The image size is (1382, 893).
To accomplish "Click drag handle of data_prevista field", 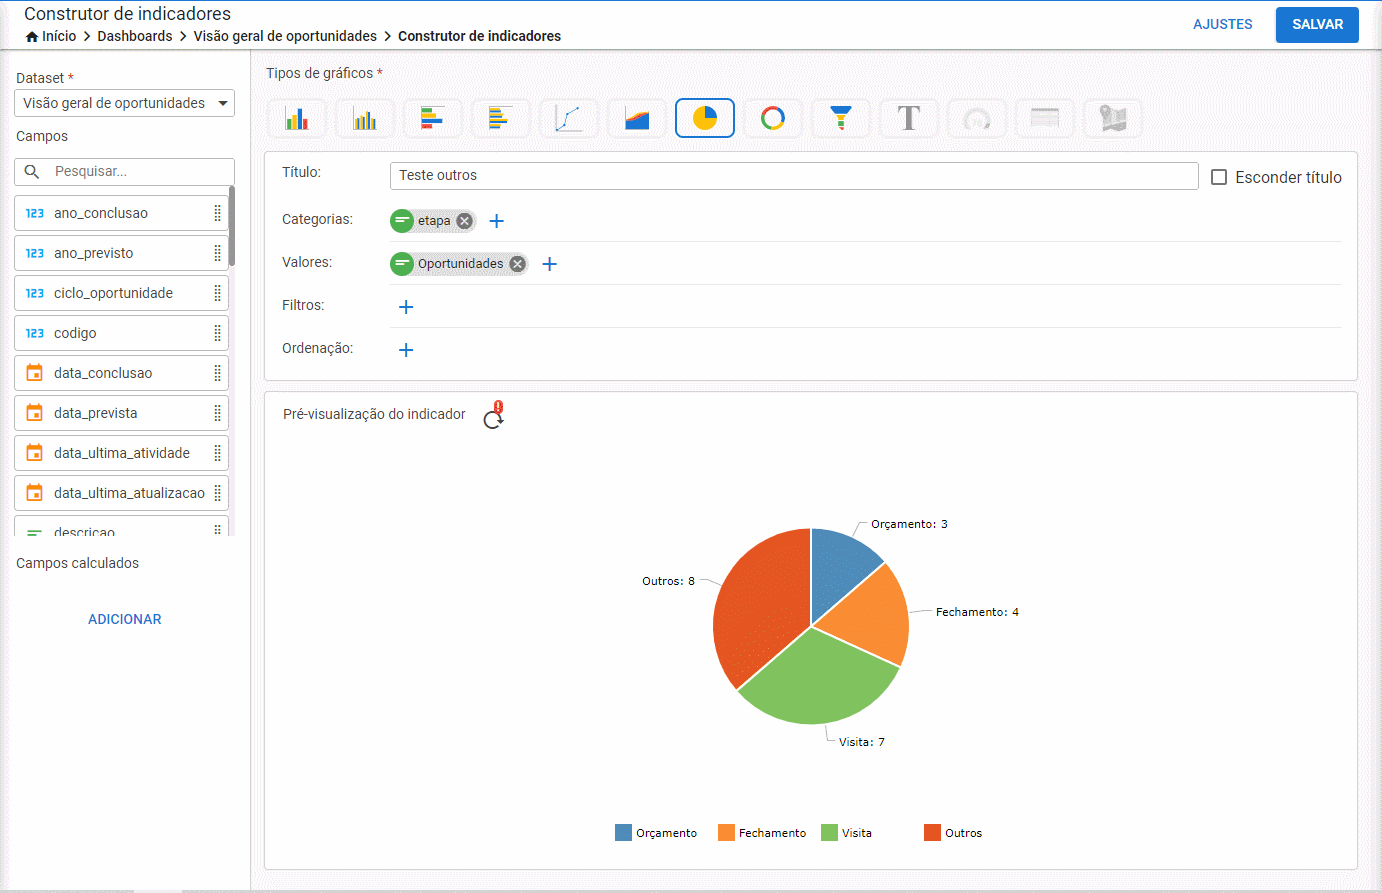I will coord(217,413).
